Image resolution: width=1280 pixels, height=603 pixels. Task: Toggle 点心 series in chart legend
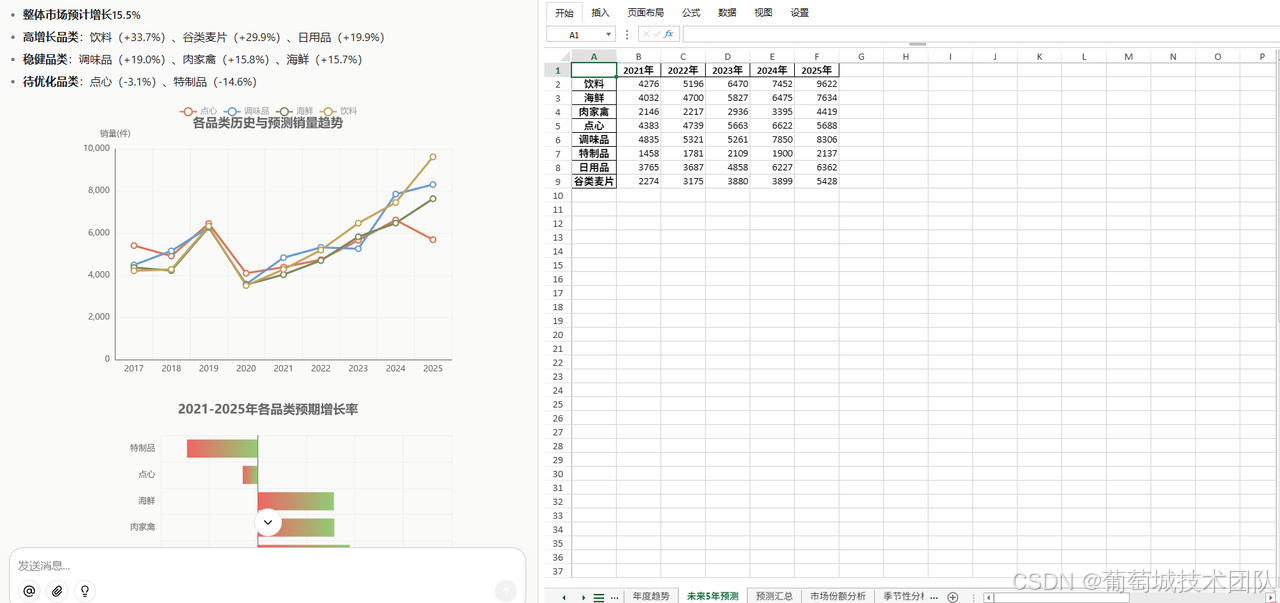(x=199, y=111)
